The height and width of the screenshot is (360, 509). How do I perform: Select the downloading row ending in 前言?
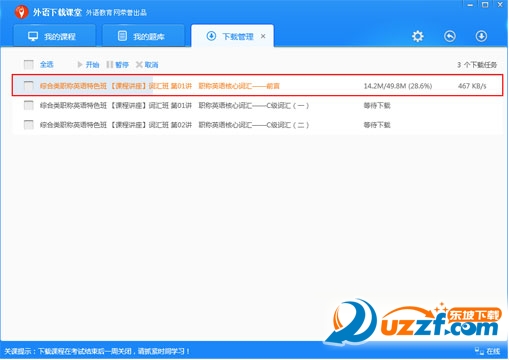click(257, 85)
